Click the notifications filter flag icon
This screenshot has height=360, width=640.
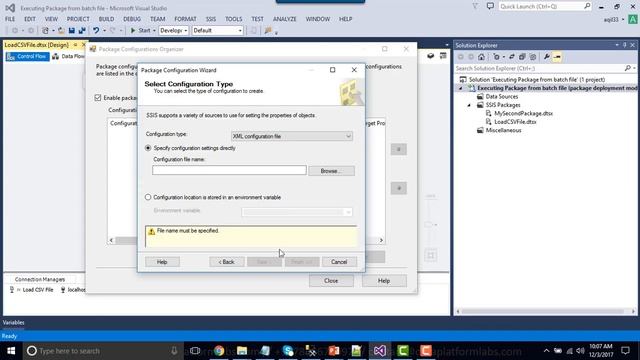pos(475,6)
